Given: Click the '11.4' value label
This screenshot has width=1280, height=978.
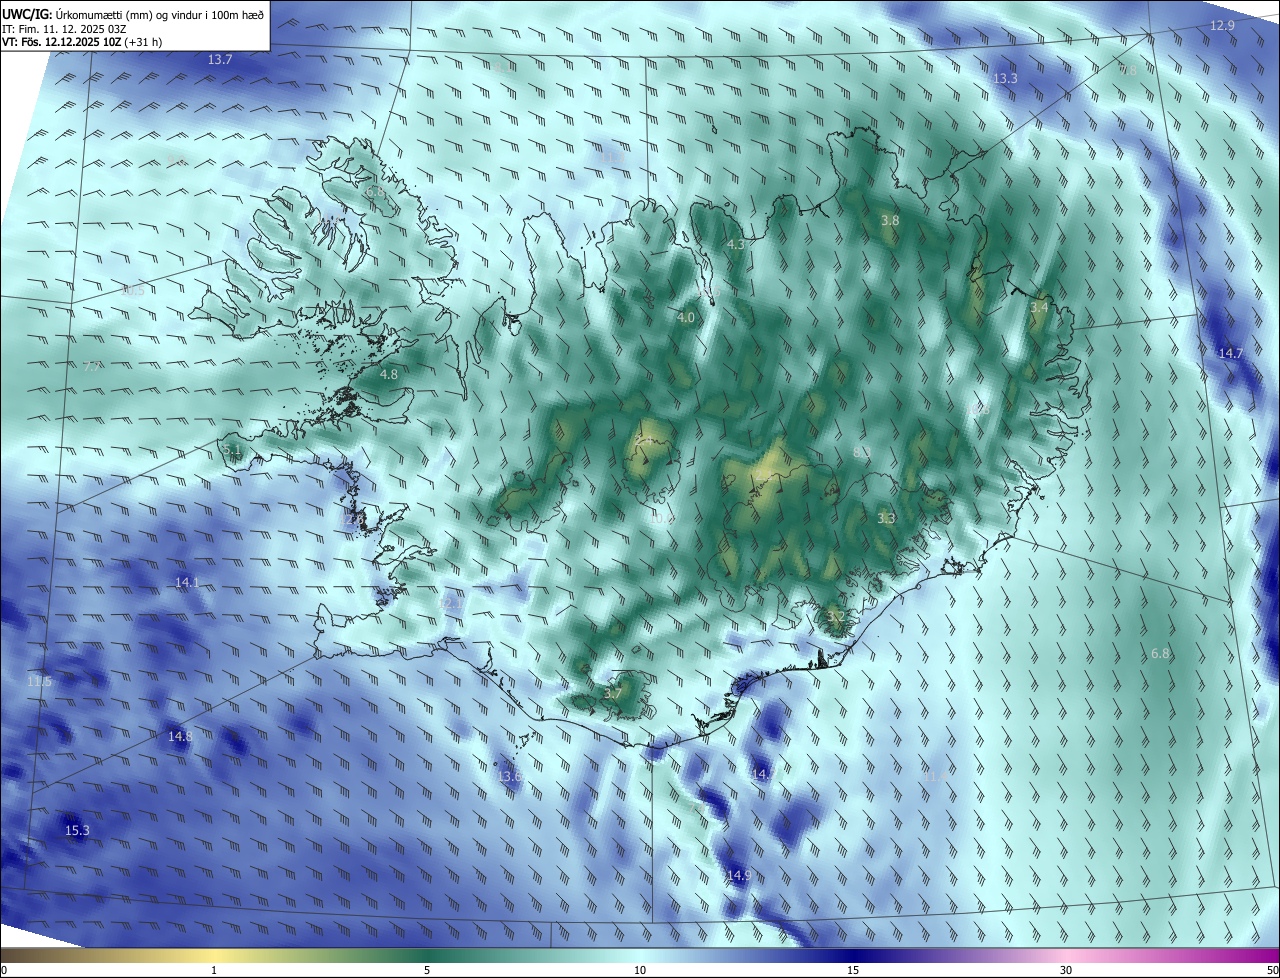Looking at the screenshot, I should tap(937, 777).
